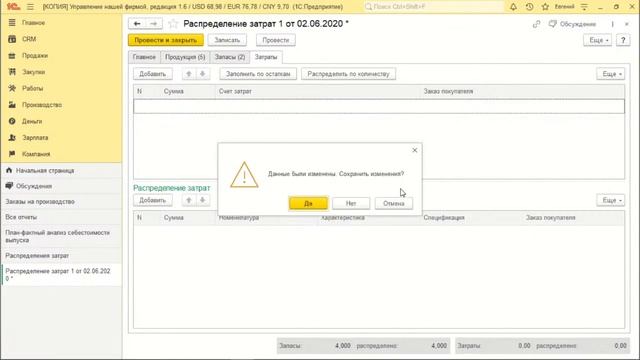Close dialog with X icon
This screenshot has width=640, height=360.
[x=415, y=150]
